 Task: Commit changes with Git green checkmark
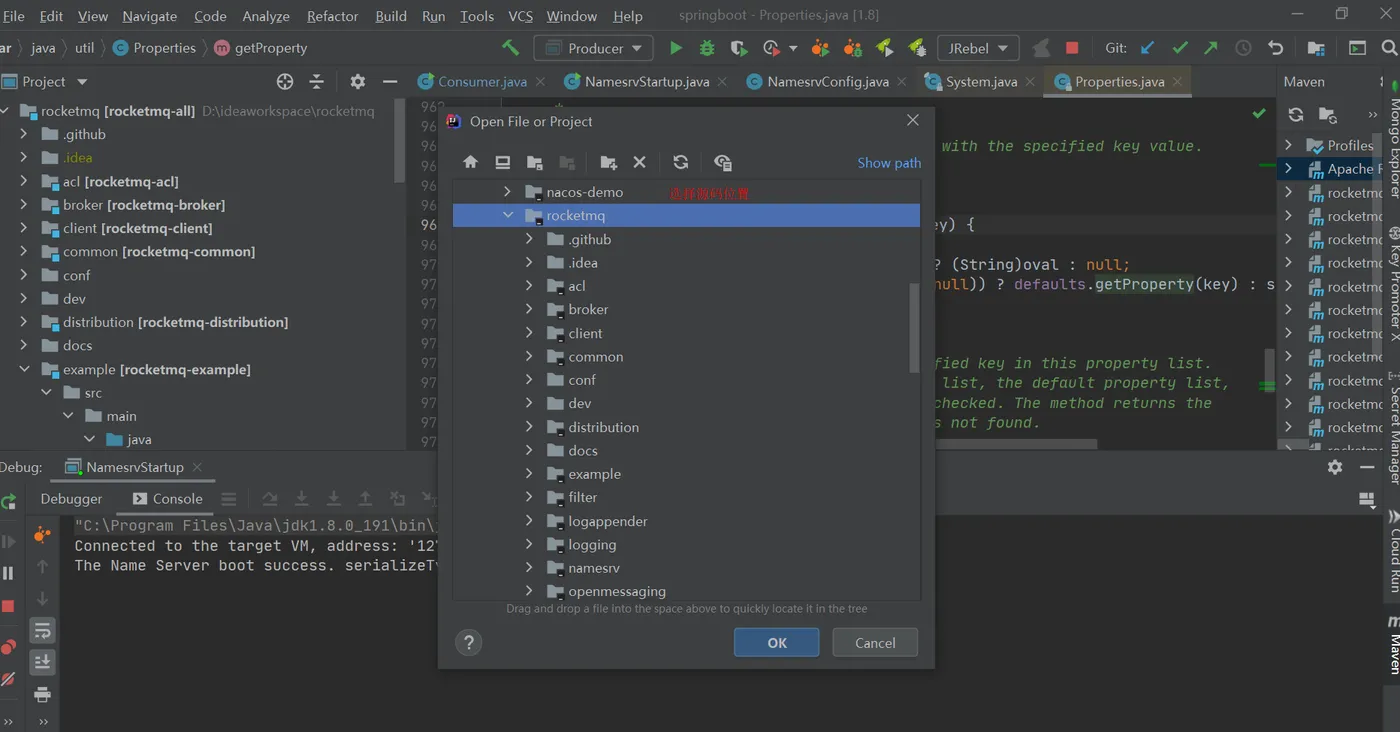point(1180,48)
